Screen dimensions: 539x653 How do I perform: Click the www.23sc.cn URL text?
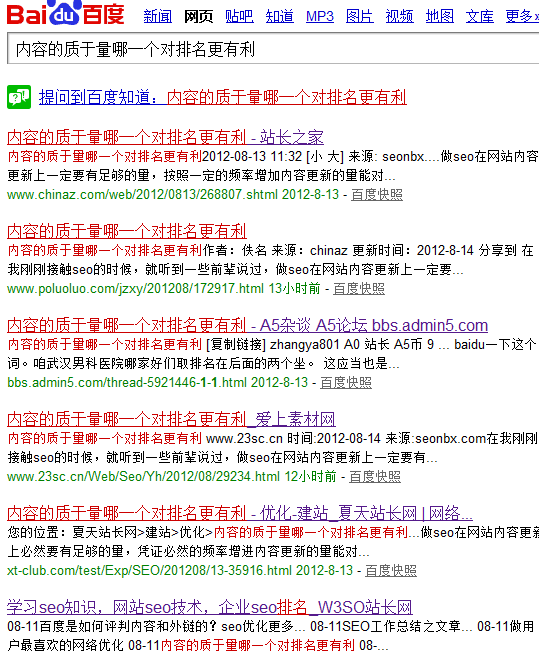pyautogui.click(x=143, y=476)
